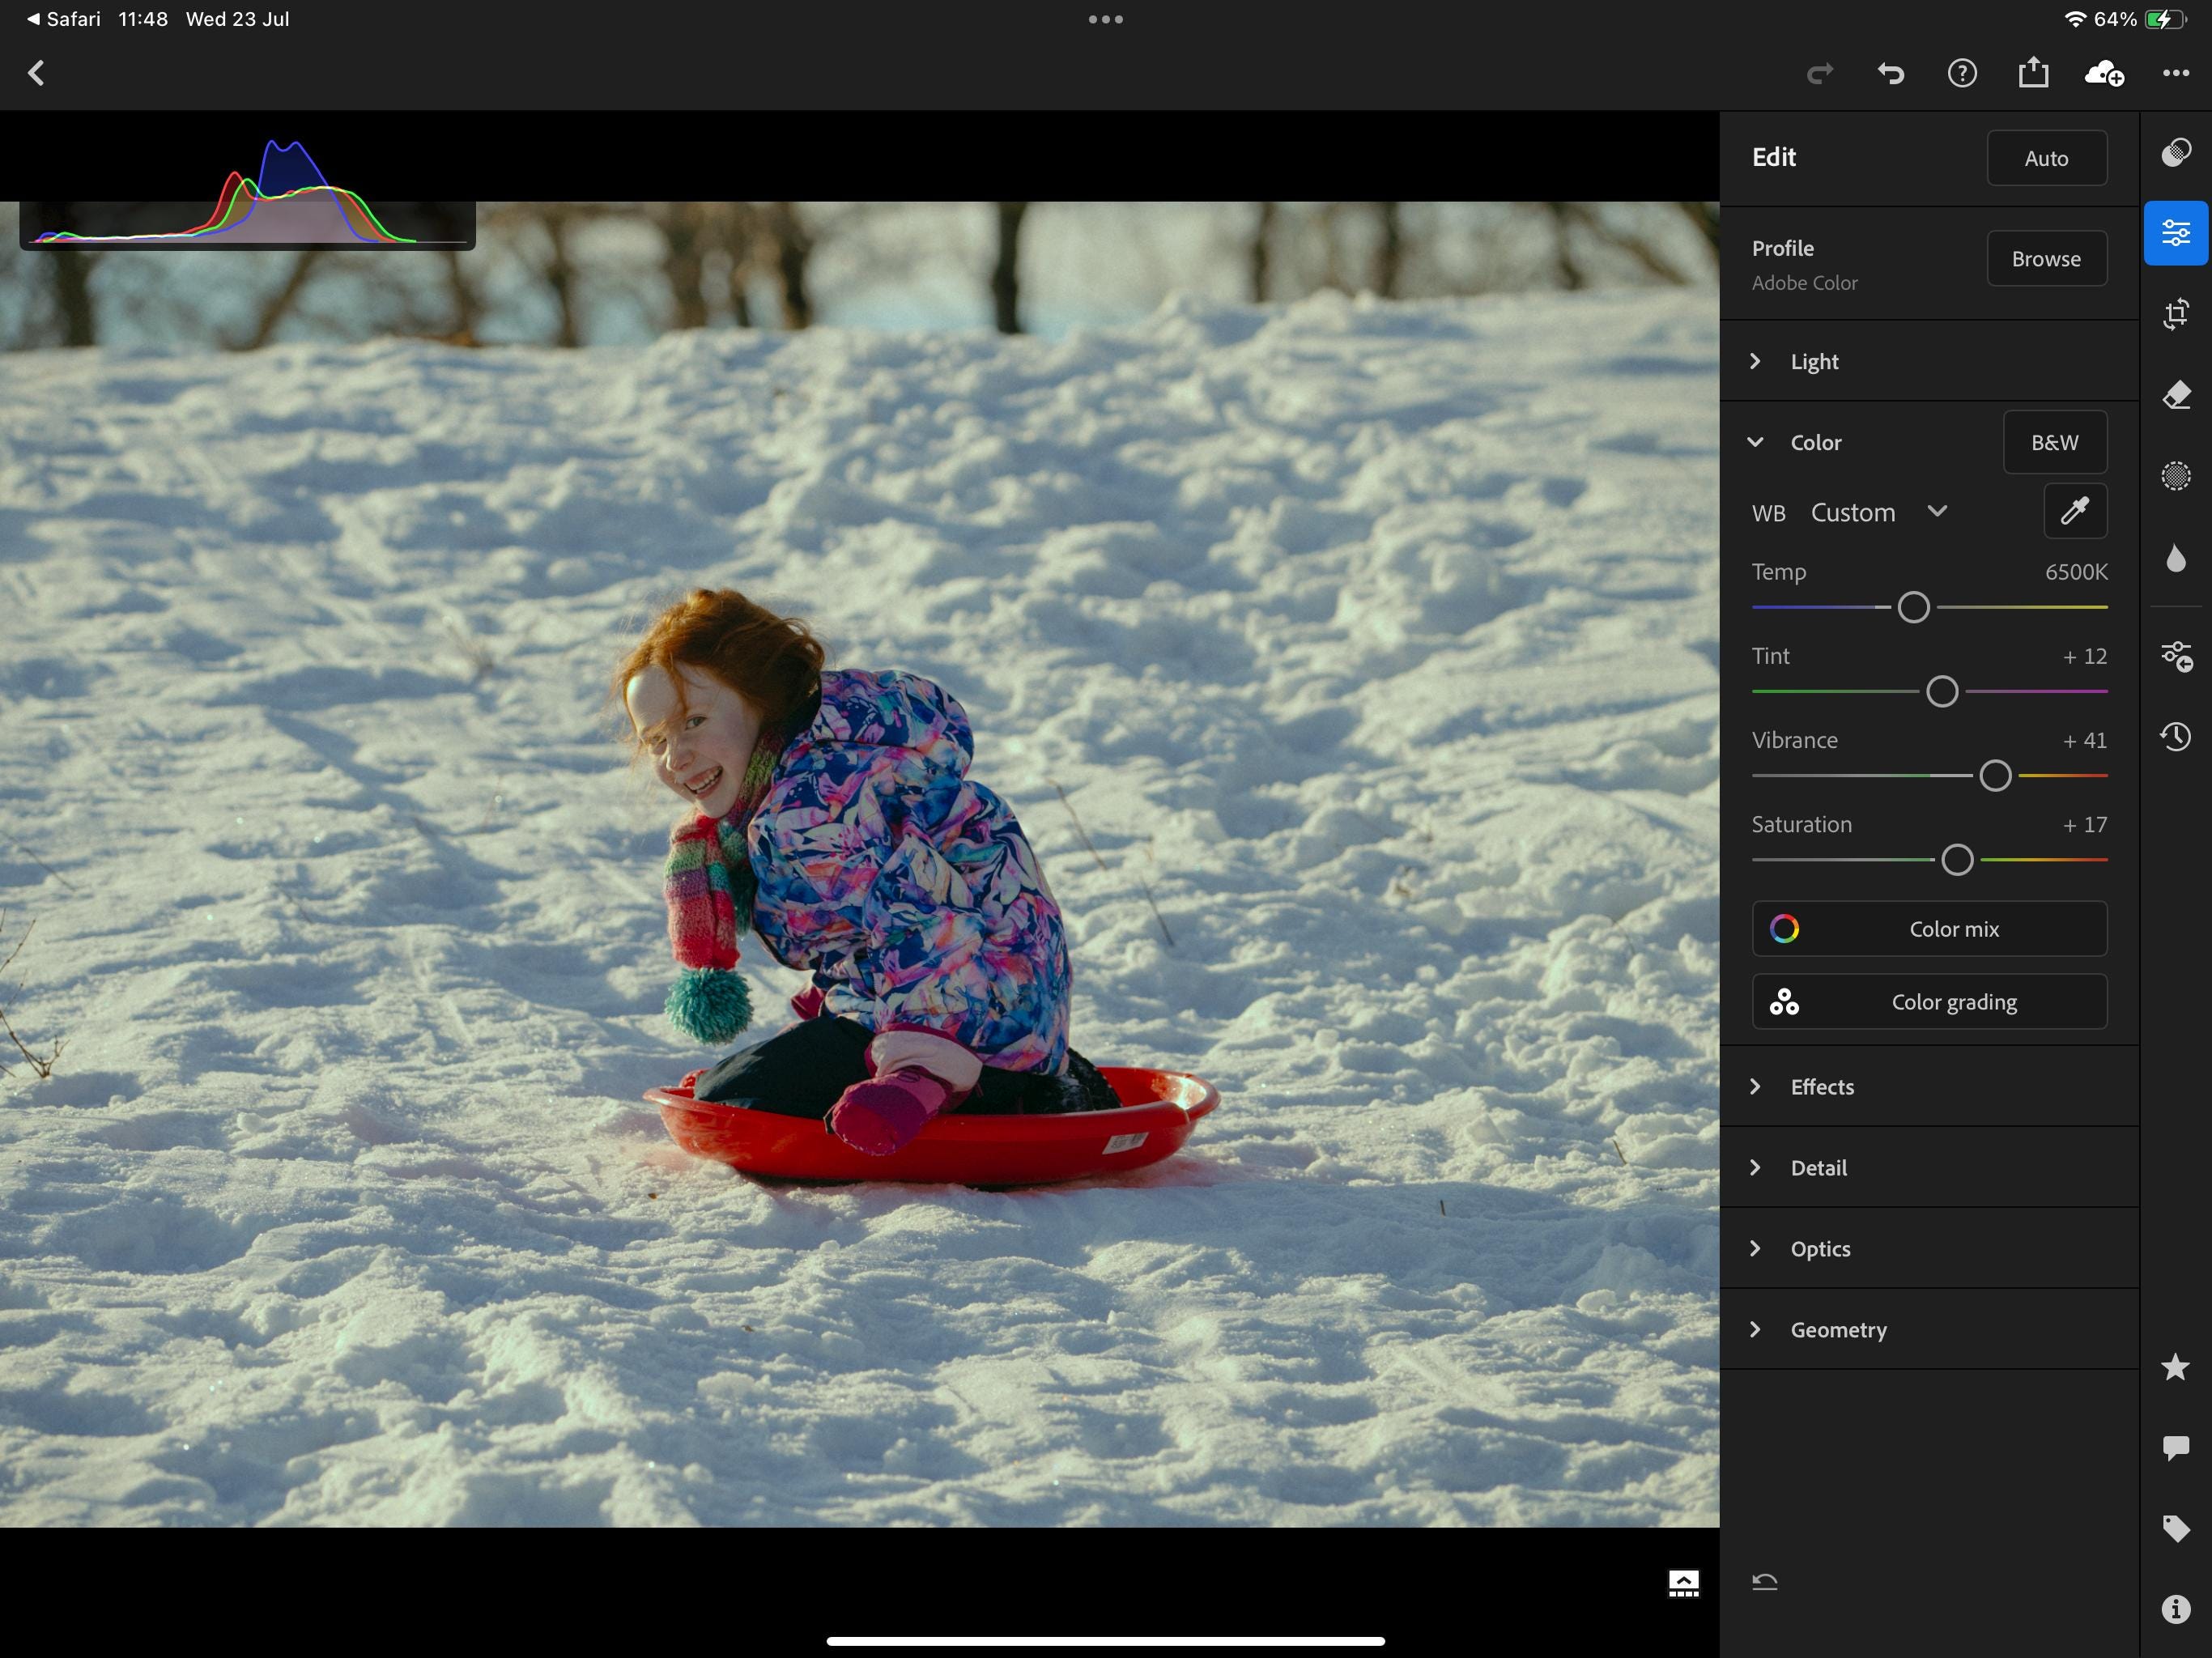Open the Versions sliders-plus icon

pos(2176,656)
